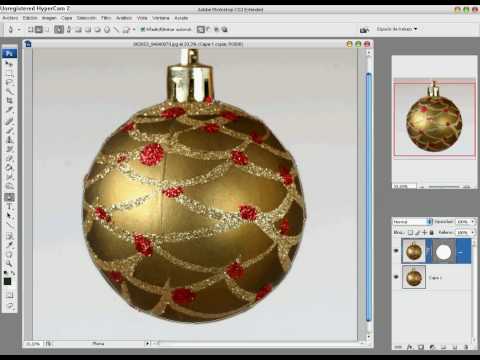Select the Brush tool in toolbox

[9, 131]
